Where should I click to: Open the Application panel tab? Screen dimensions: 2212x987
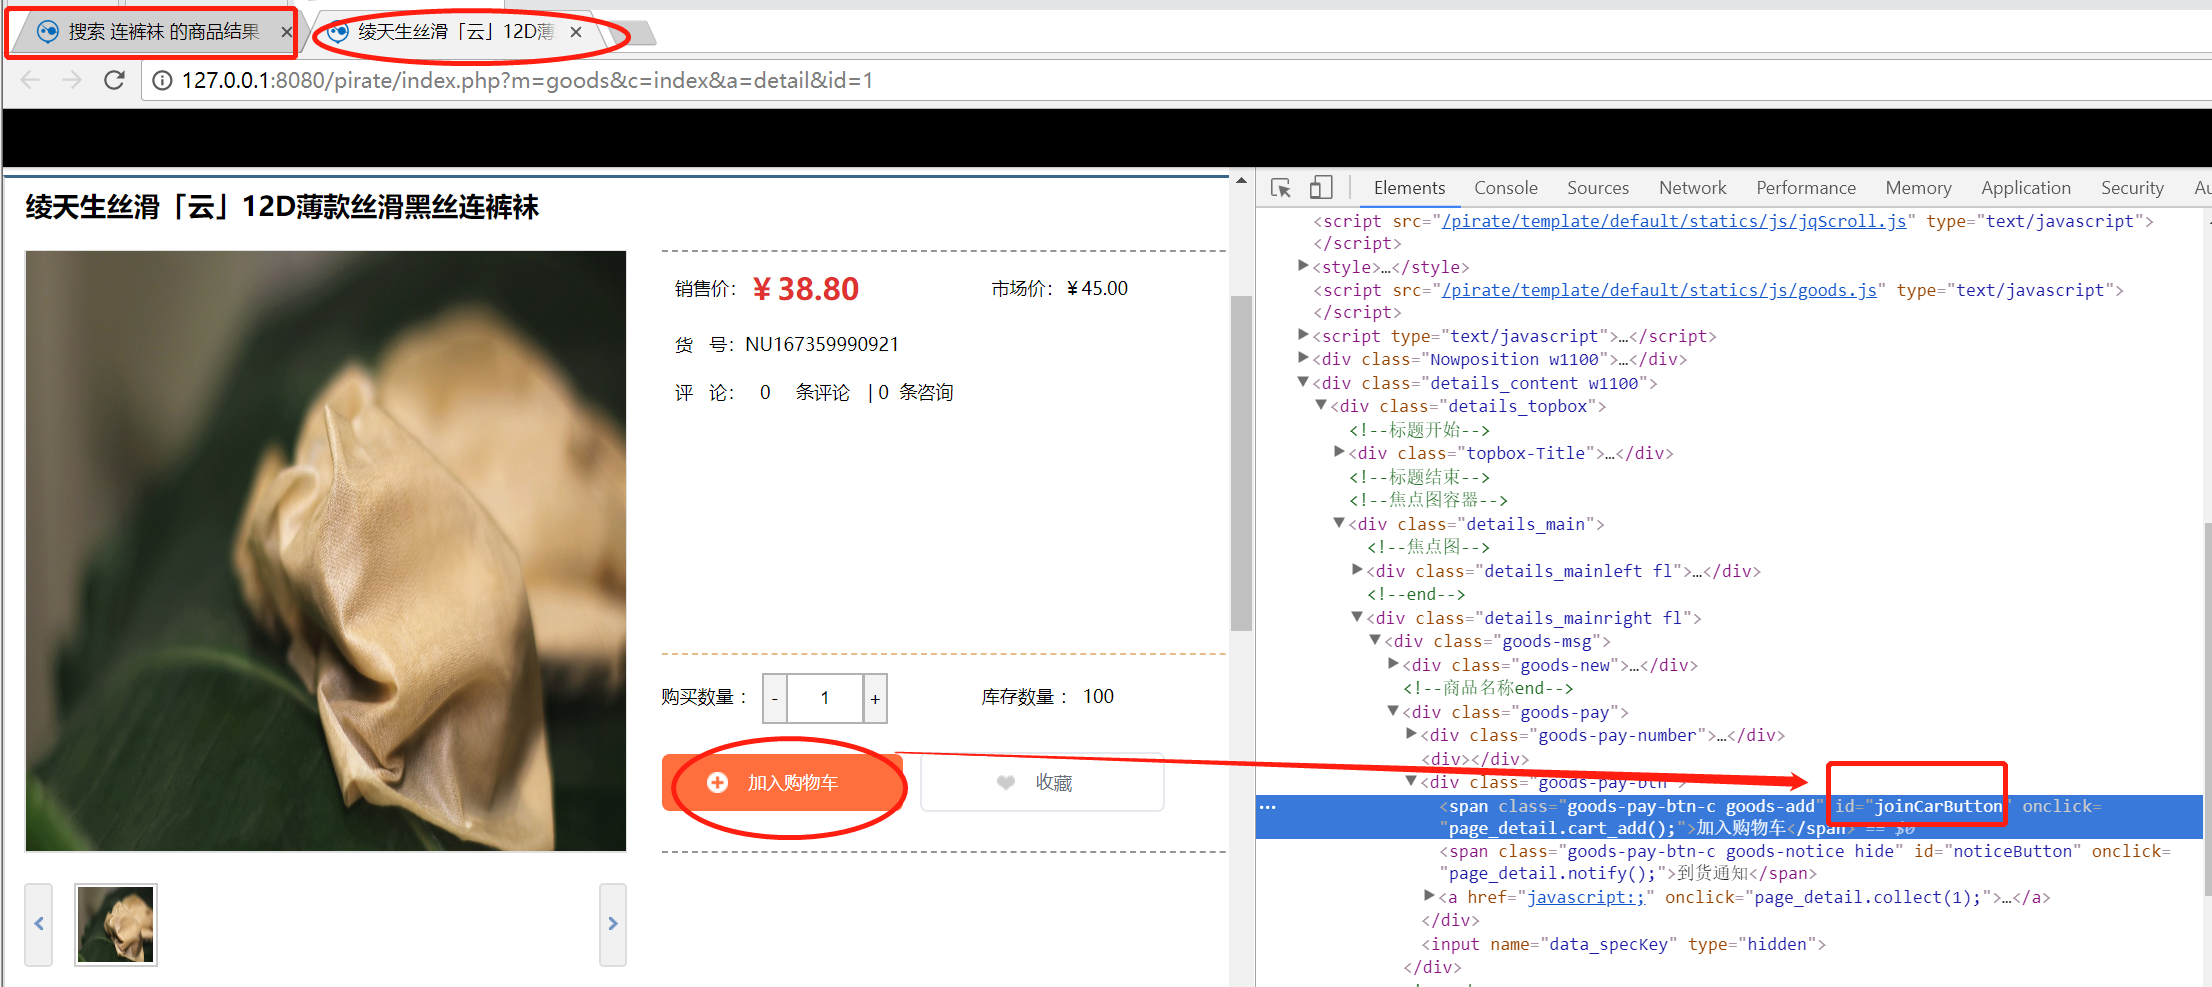point(2026,188)
